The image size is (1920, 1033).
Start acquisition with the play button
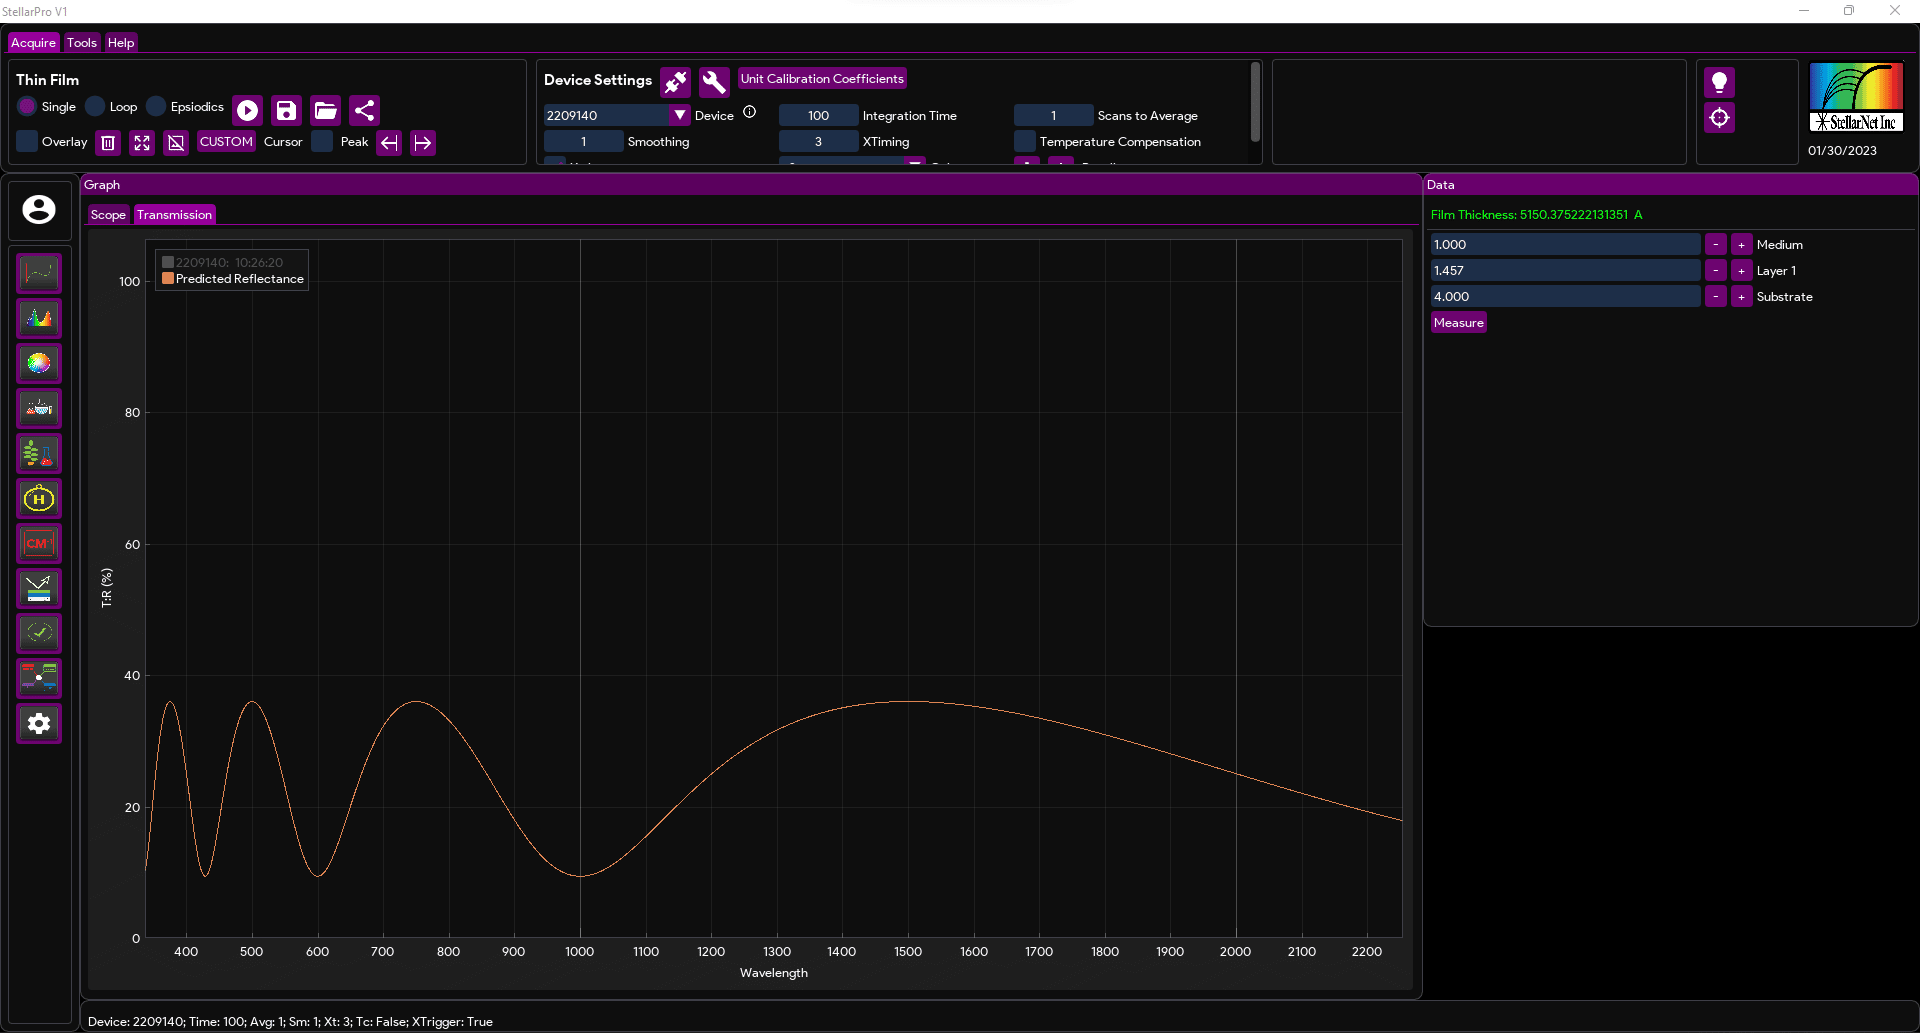pos(248,110)
